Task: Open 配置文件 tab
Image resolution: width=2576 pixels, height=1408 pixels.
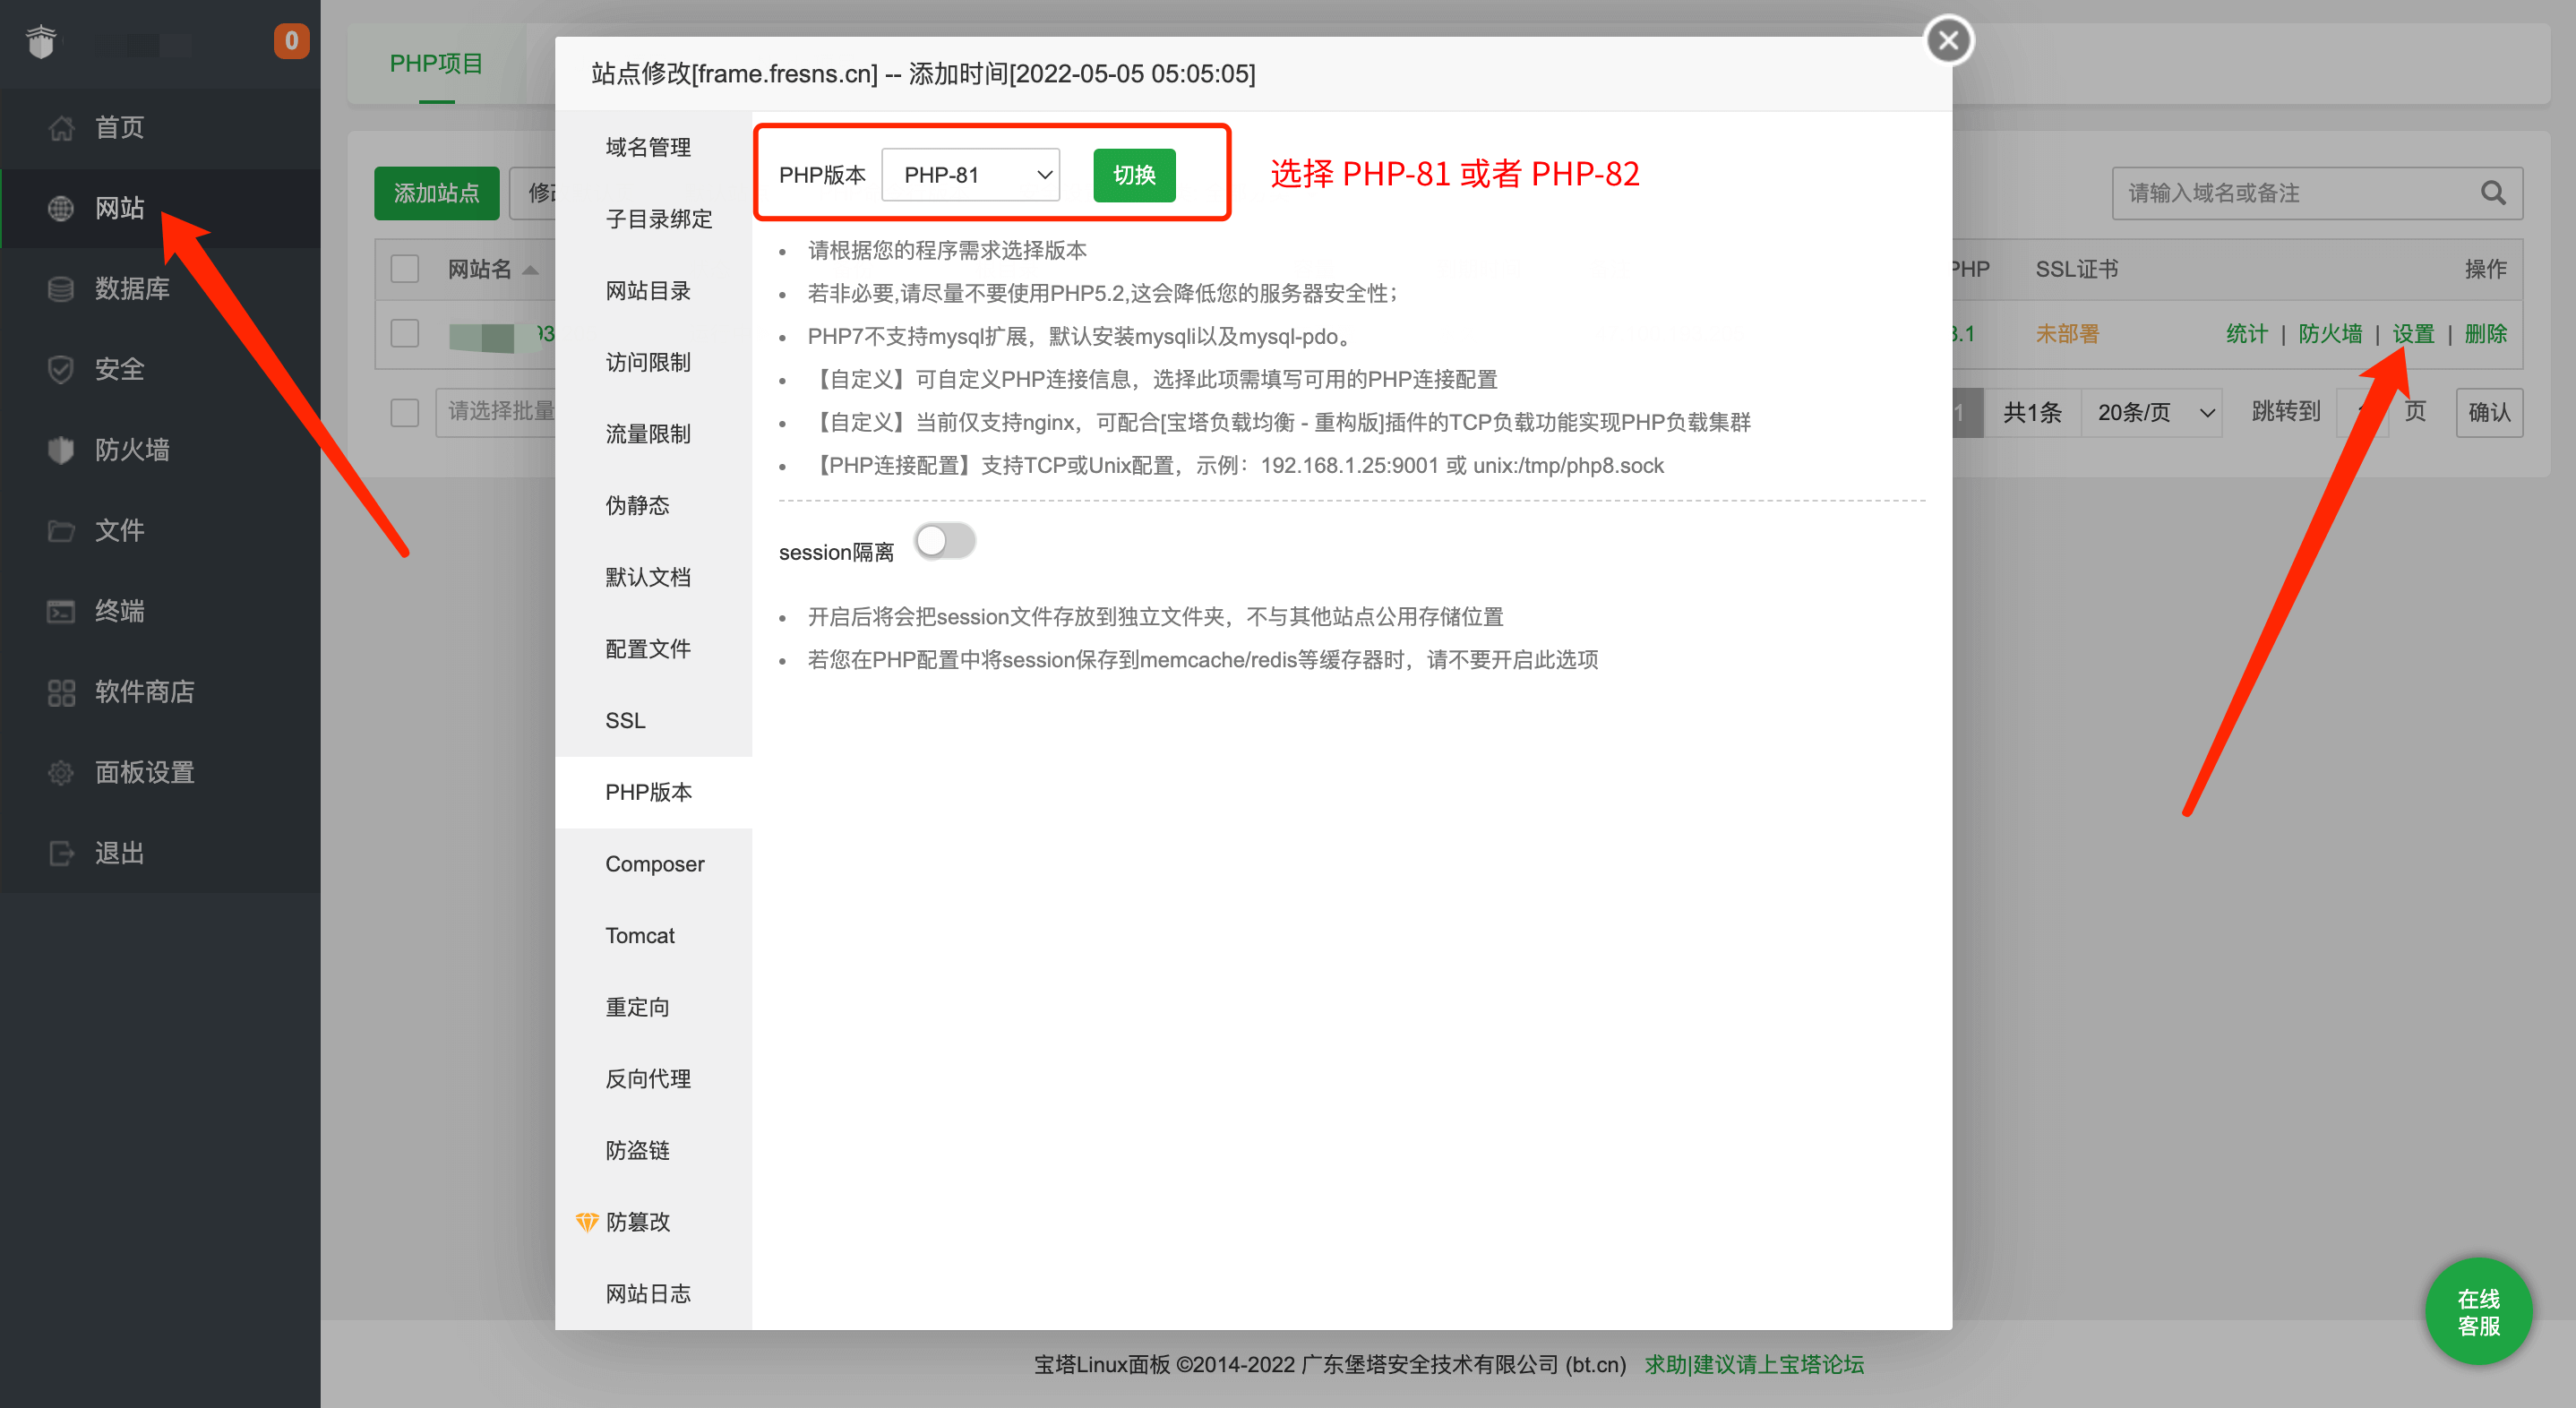Action: [x=653, y=649]
